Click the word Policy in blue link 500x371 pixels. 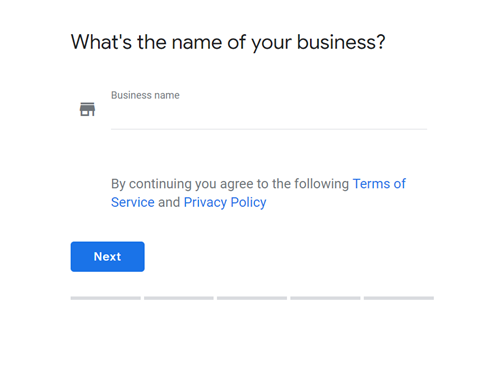(x=248, y=202)
